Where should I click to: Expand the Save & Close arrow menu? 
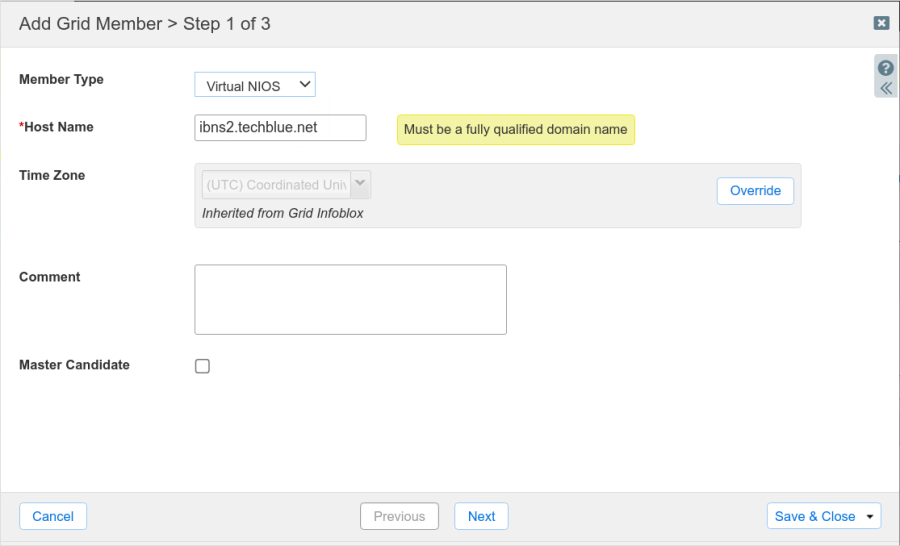(x=870, y=517)
